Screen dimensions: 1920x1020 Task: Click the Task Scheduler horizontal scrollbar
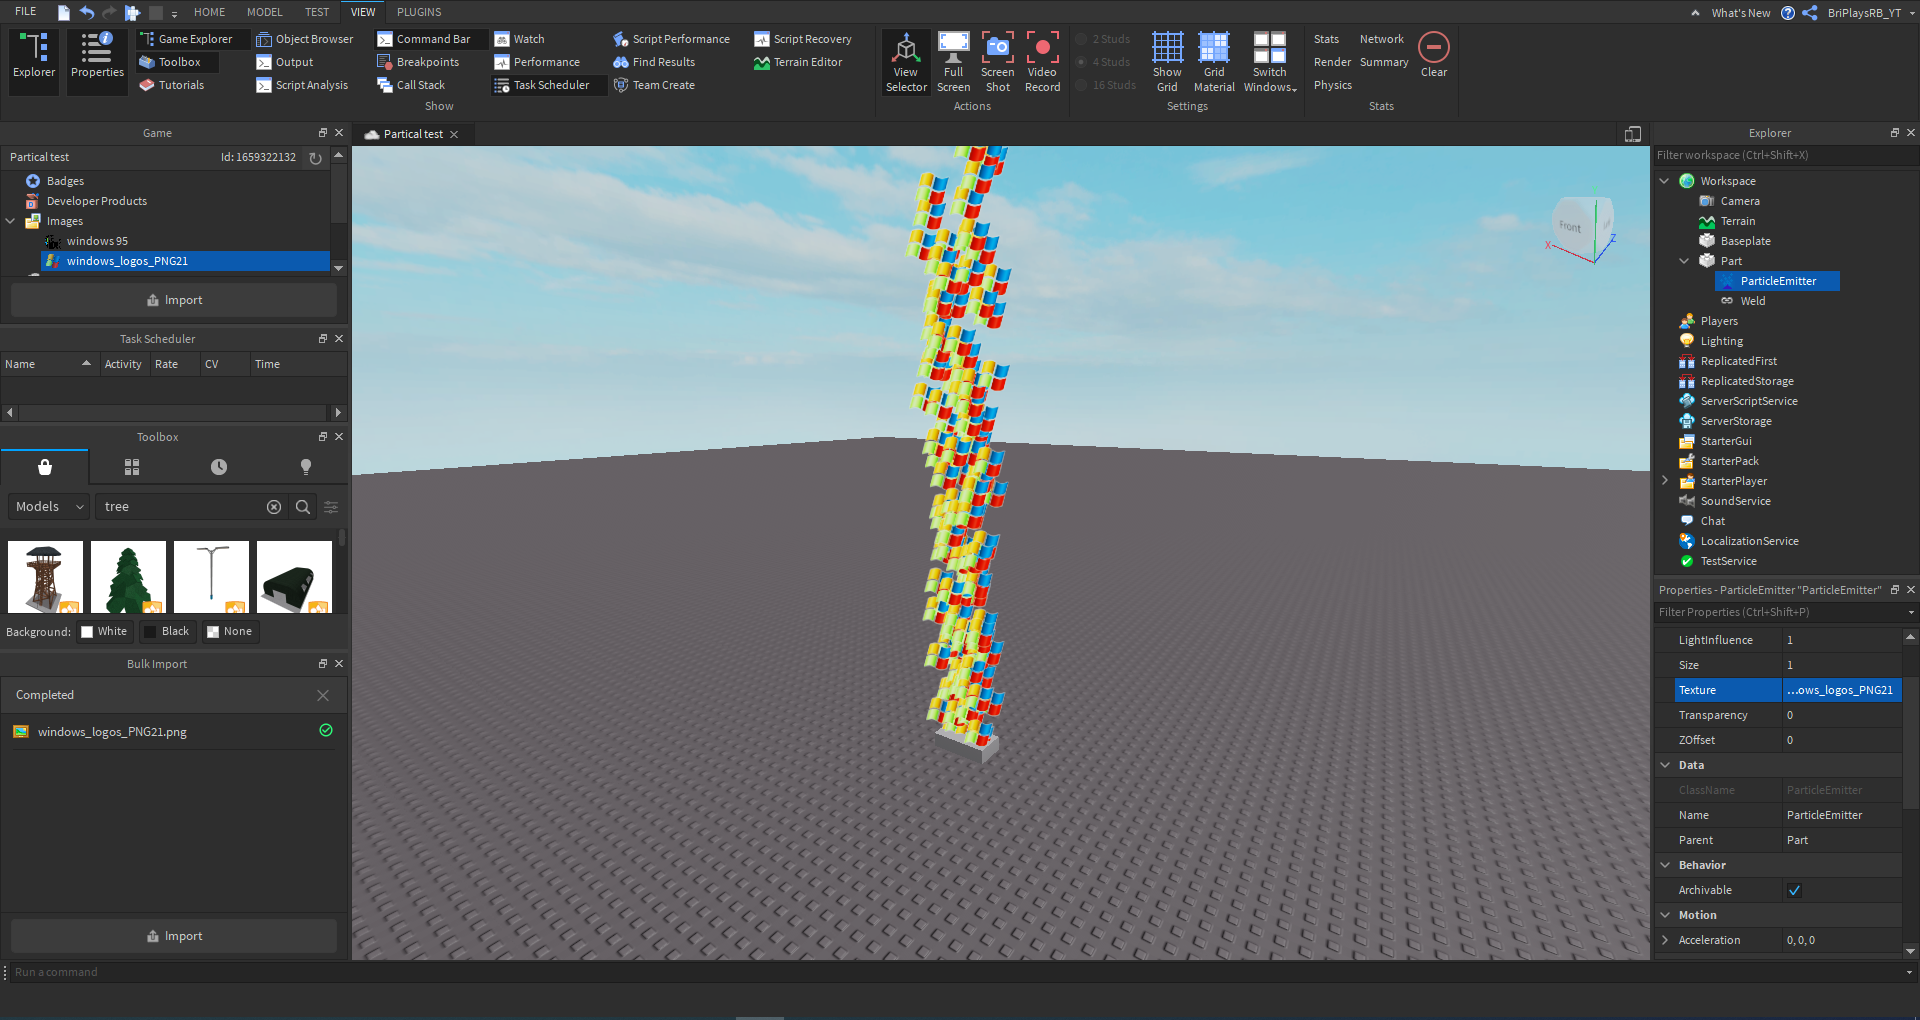pos(174,412)
